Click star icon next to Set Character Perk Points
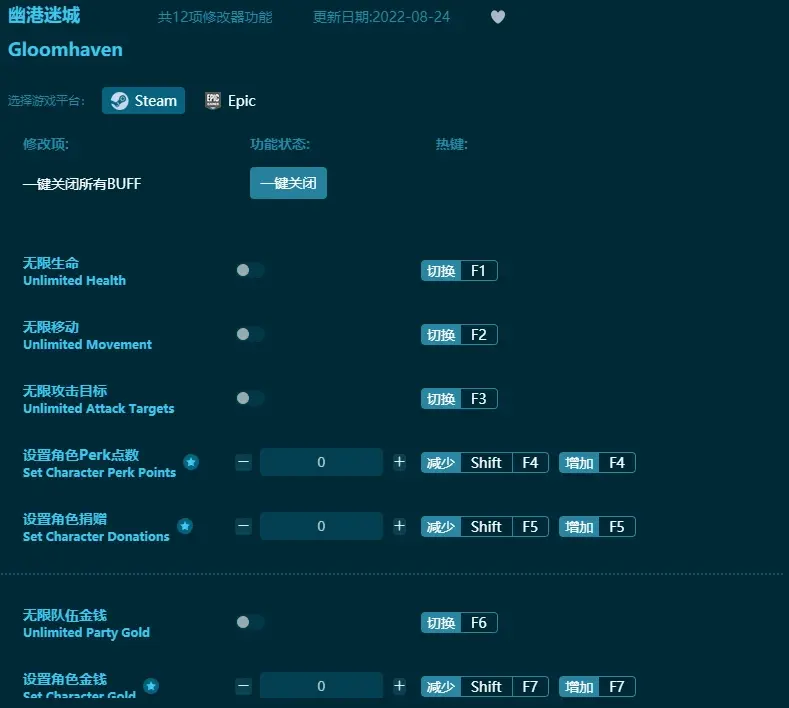This screenshot has width=789, height=708. pos(191,462)
